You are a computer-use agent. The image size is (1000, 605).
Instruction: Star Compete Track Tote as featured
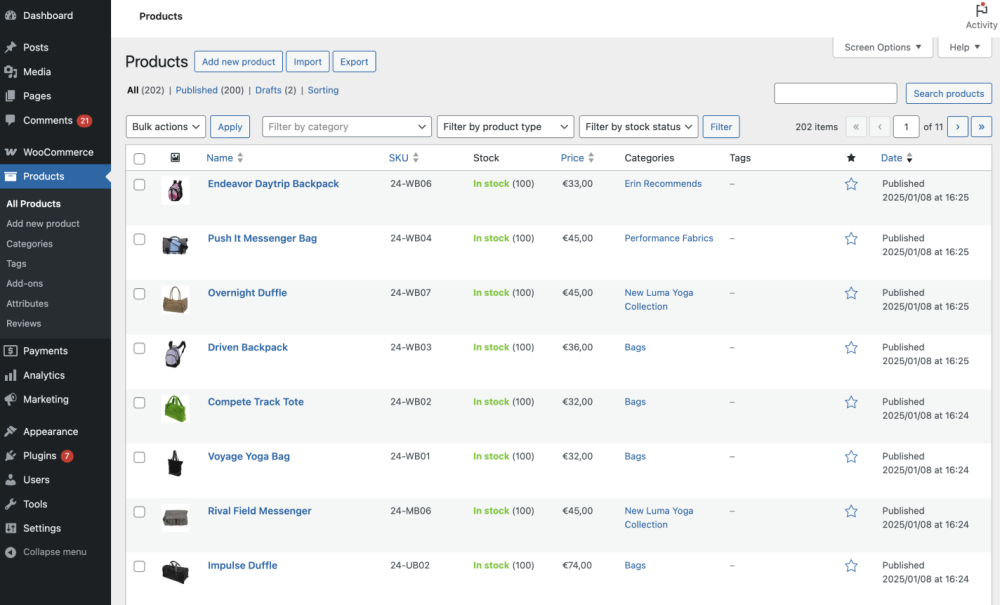(851, 402)
